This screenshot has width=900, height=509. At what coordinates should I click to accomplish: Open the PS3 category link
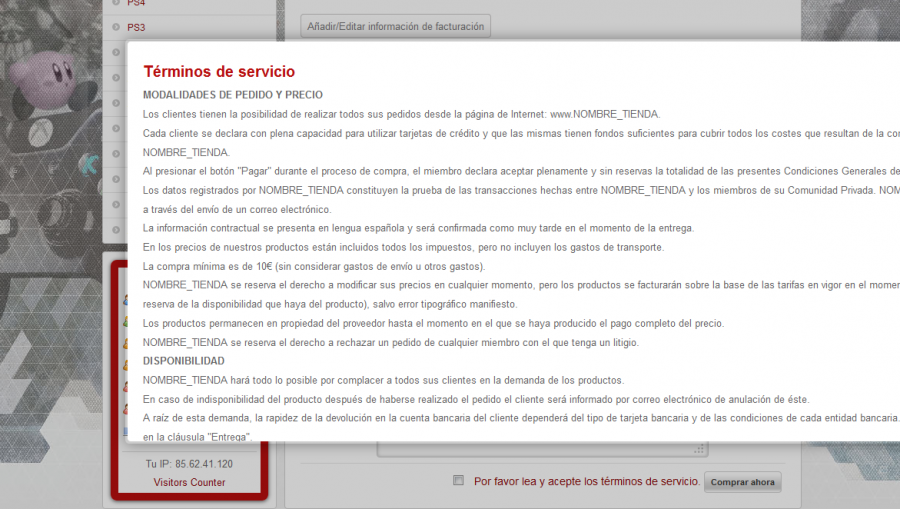pos(136,27)
